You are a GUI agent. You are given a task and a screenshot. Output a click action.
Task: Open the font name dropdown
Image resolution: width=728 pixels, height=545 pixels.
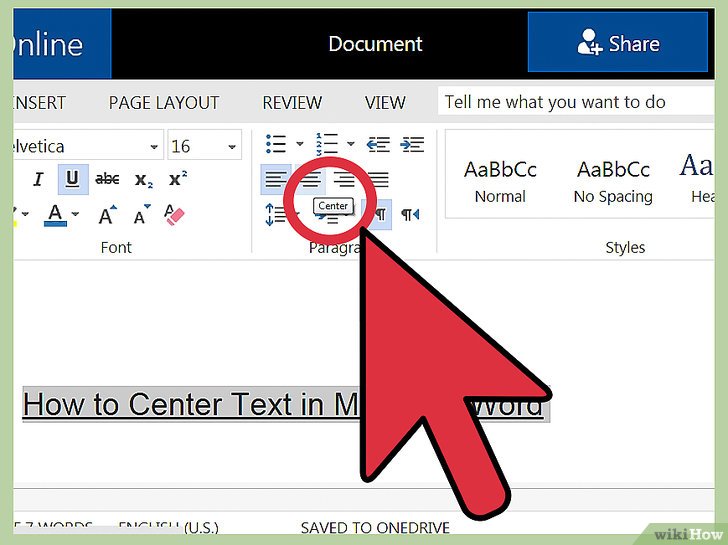[x=154, y=147]
